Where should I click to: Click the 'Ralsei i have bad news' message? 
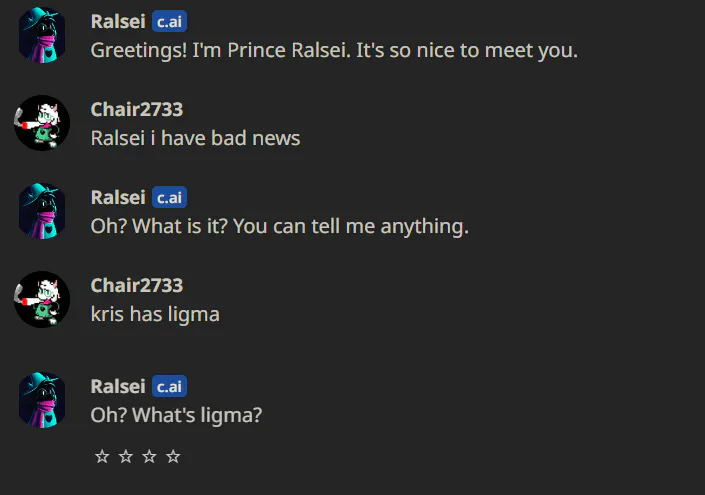point(195,138)
